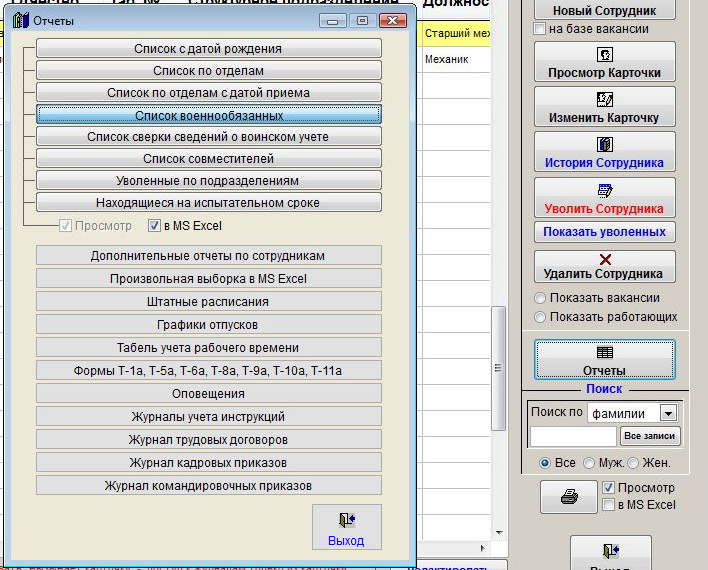Close the Отчеты dialog with the X
Viewport: 708px width, 570px height.
392,21
